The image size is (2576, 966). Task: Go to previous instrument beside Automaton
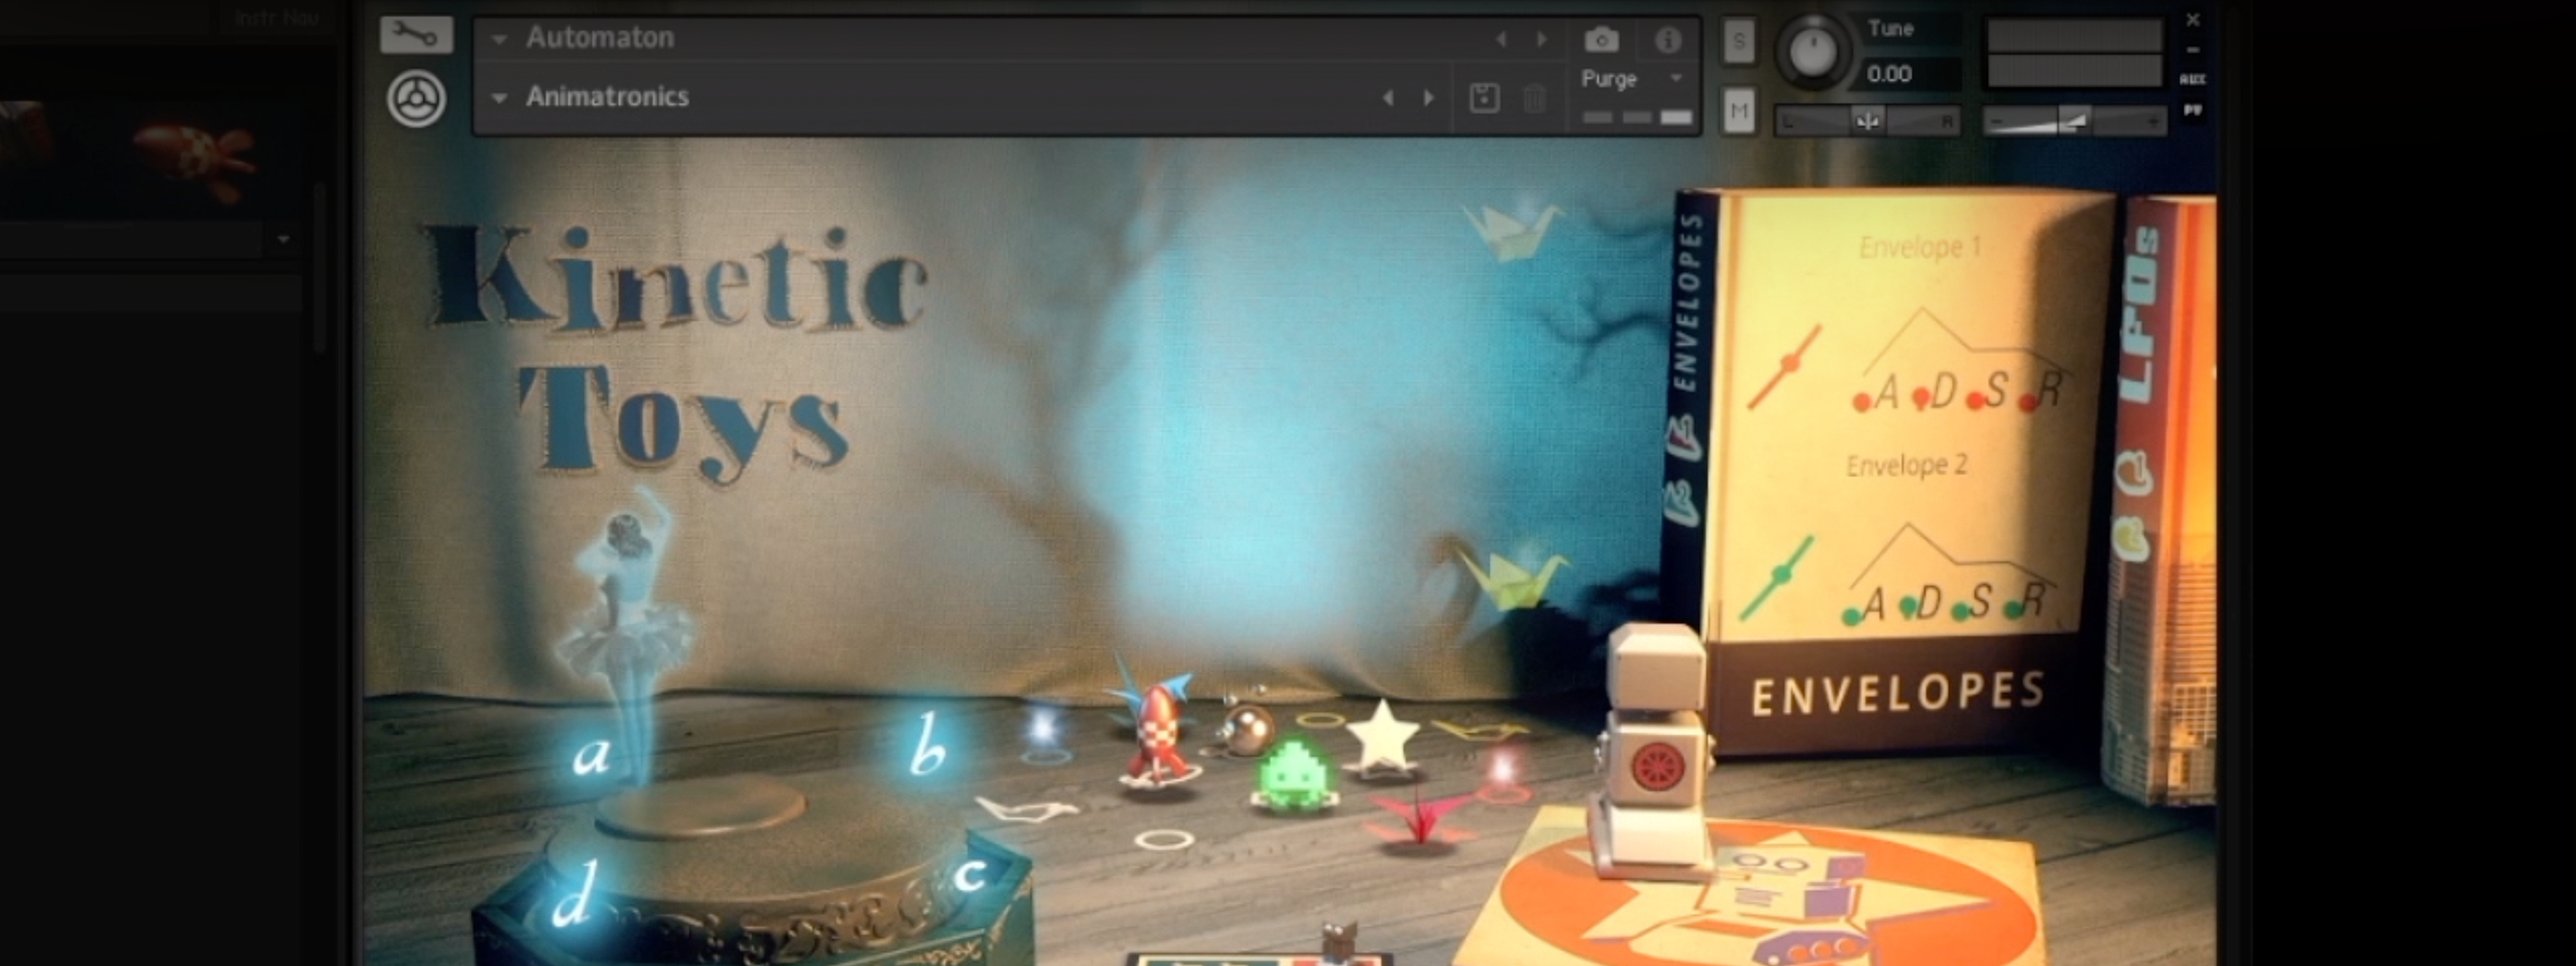pyautogui.click(x=1500, y=39)
